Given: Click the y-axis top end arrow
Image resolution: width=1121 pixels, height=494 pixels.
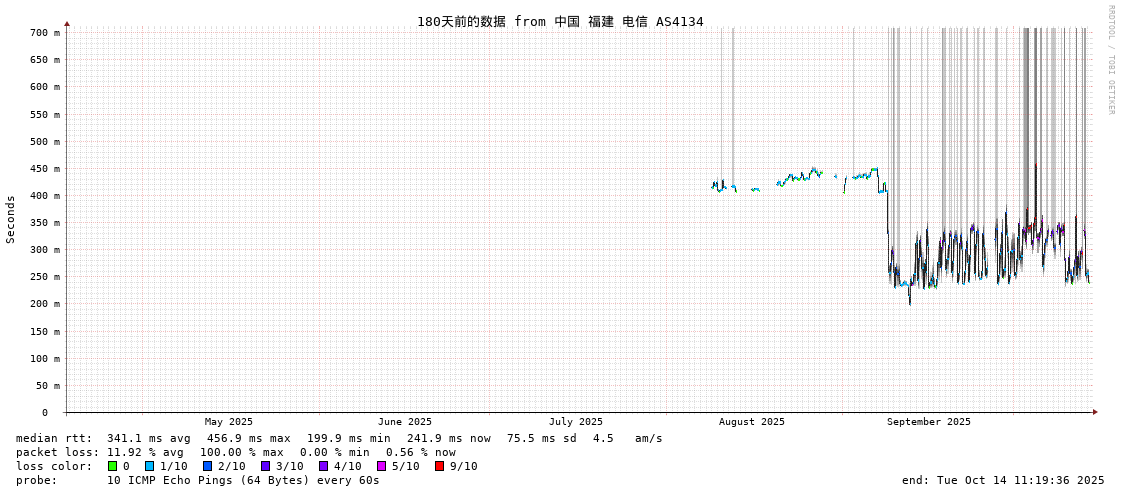Looking at the screenshot, I should click(x=67, y=23).
